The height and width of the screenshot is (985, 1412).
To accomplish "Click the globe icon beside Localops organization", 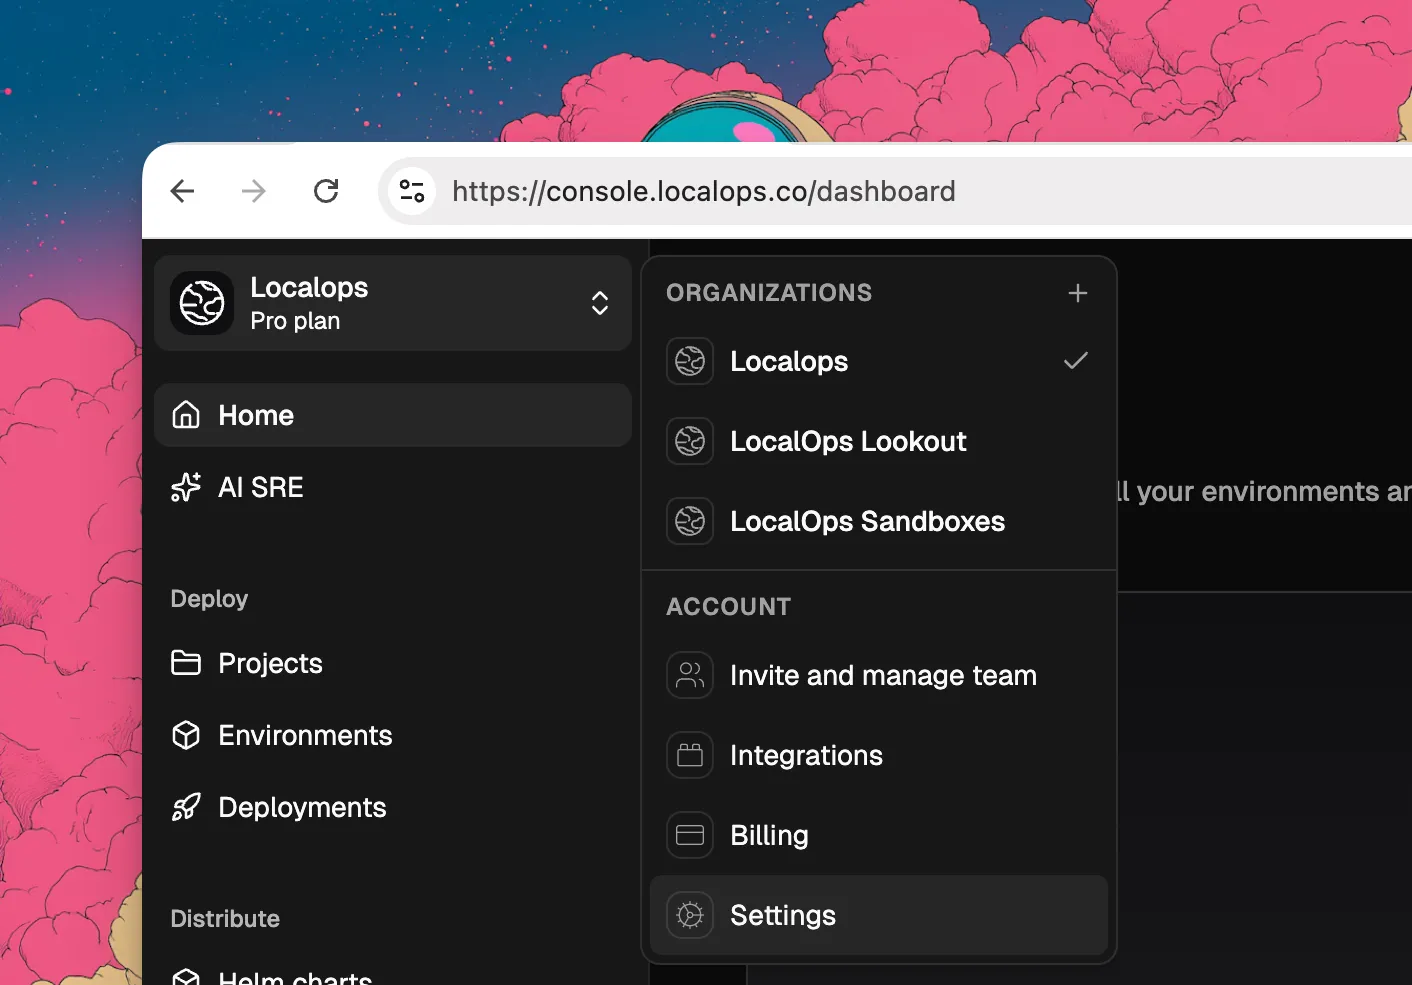I will click(690, 361).
